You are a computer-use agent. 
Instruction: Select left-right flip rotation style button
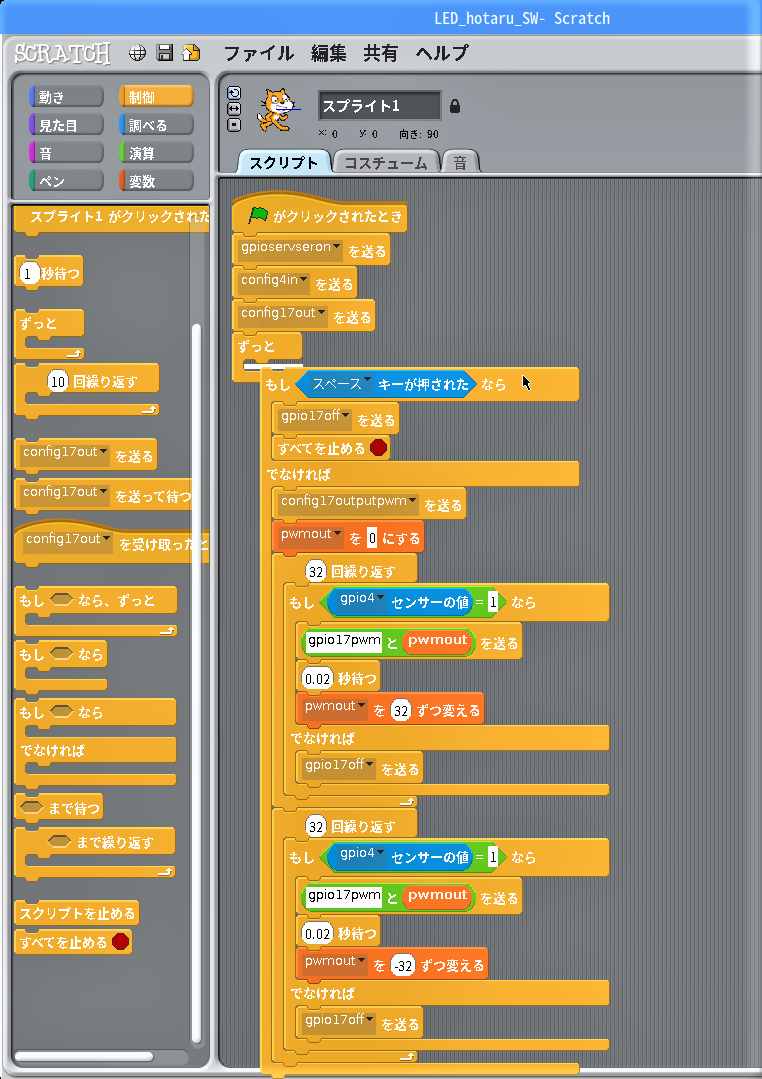coord(234,108)
